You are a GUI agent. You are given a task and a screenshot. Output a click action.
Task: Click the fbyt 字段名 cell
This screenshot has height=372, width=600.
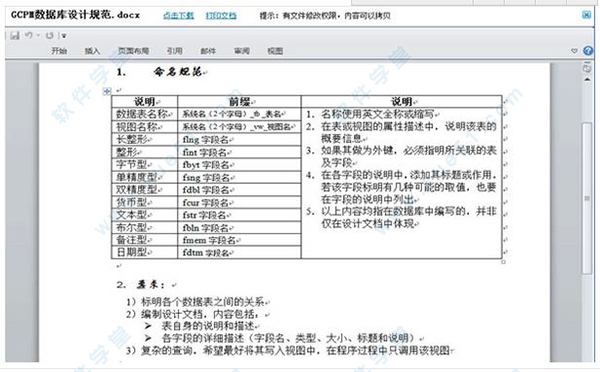[x=240, y=165]
